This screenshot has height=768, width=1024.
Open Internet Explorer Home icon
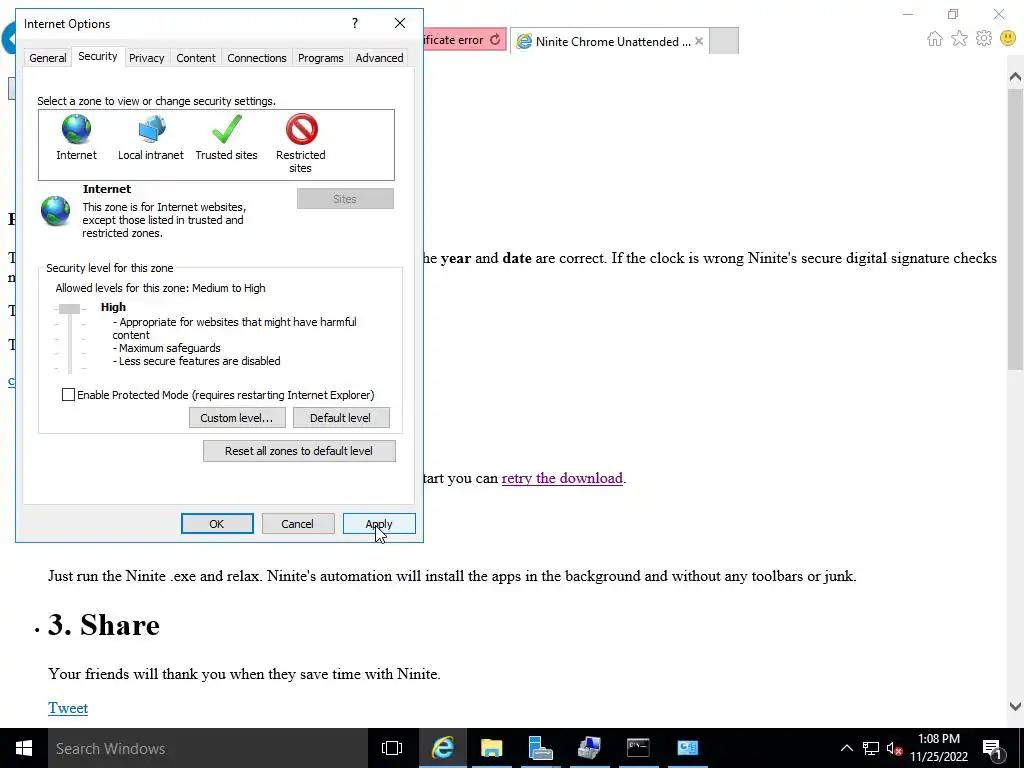pyautogui.click(x=935, y=39)
